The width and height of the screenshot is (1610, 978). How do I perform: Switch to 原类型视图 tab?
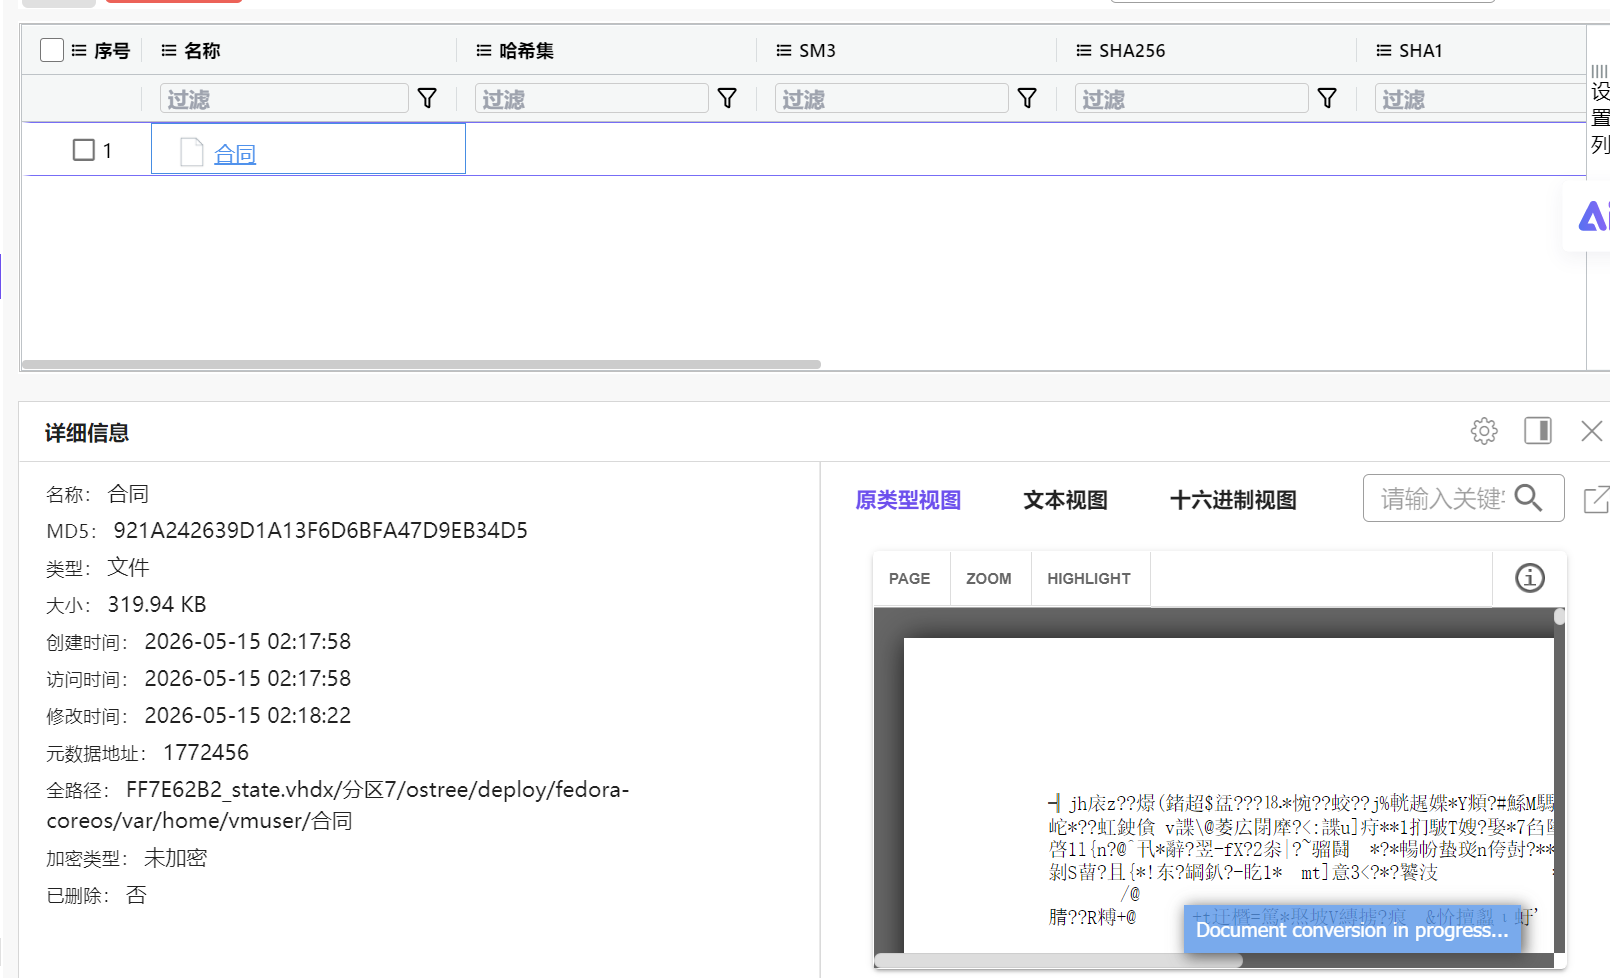tap(908, 500)
